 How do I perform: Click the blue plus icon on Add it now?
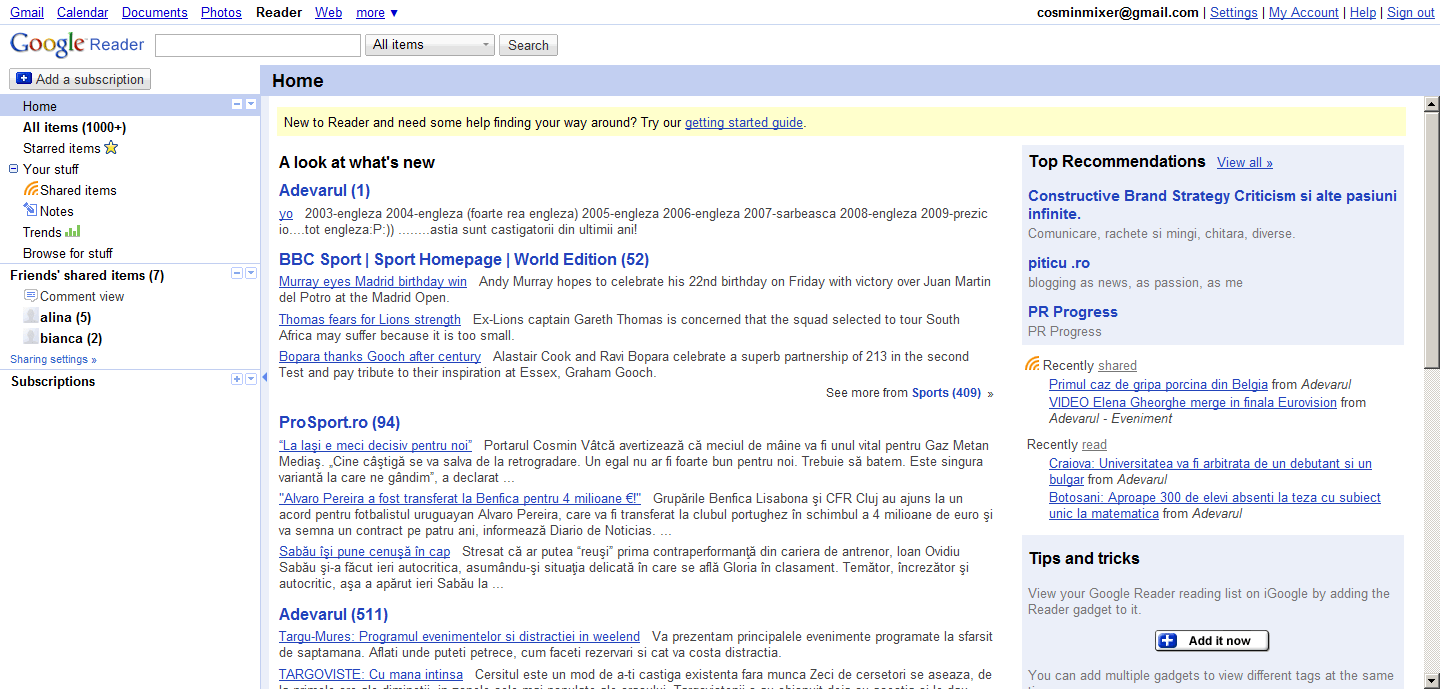click(1169, 641)
